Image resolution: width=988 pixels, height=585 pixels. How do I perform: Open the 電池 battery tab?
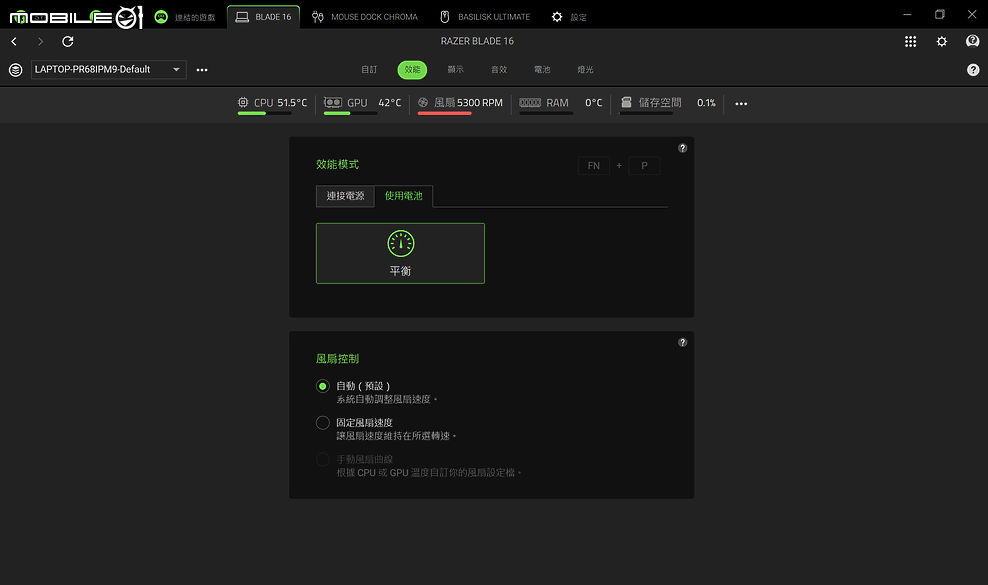pyautogui.click(x=542, y=69)
